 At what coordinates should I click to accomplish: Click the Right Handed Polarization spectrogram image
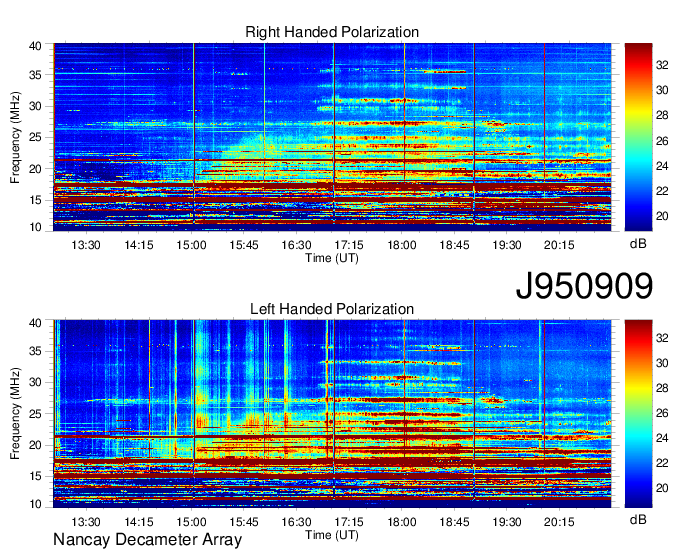332,137
